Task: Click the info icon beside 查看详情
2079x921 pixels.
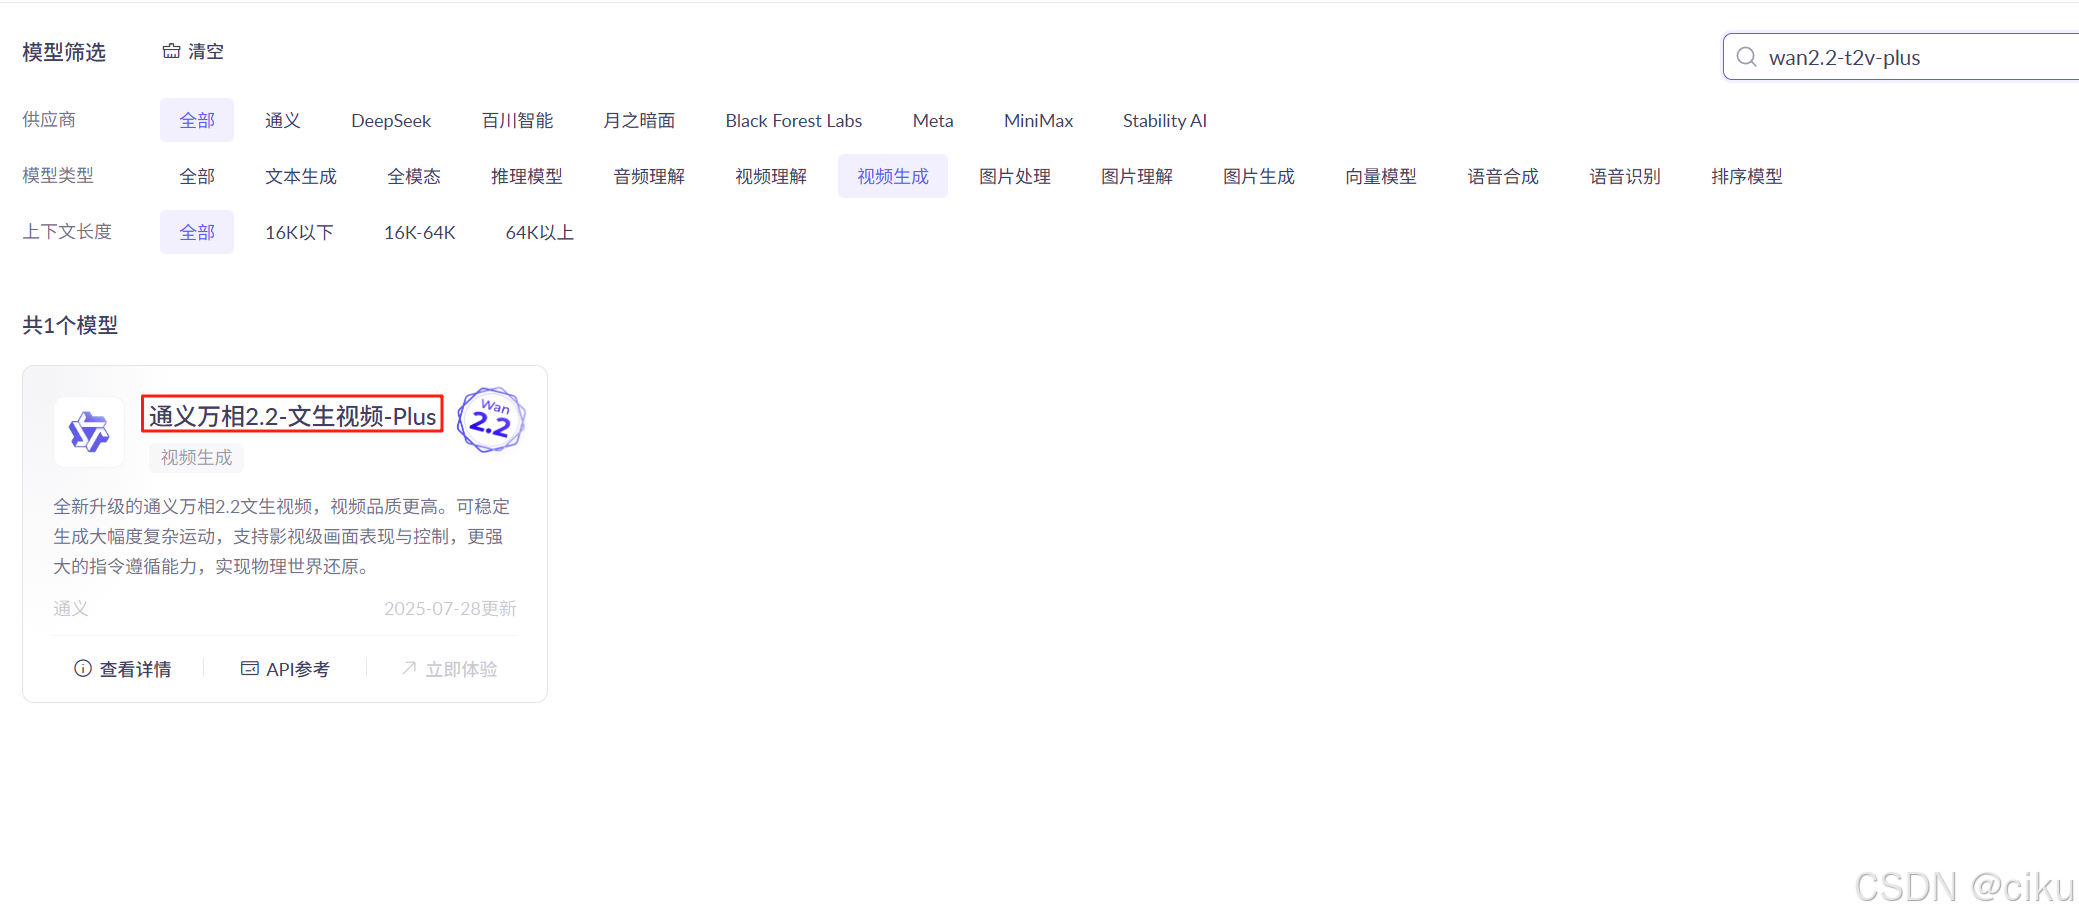Action: tap(83, 668)
